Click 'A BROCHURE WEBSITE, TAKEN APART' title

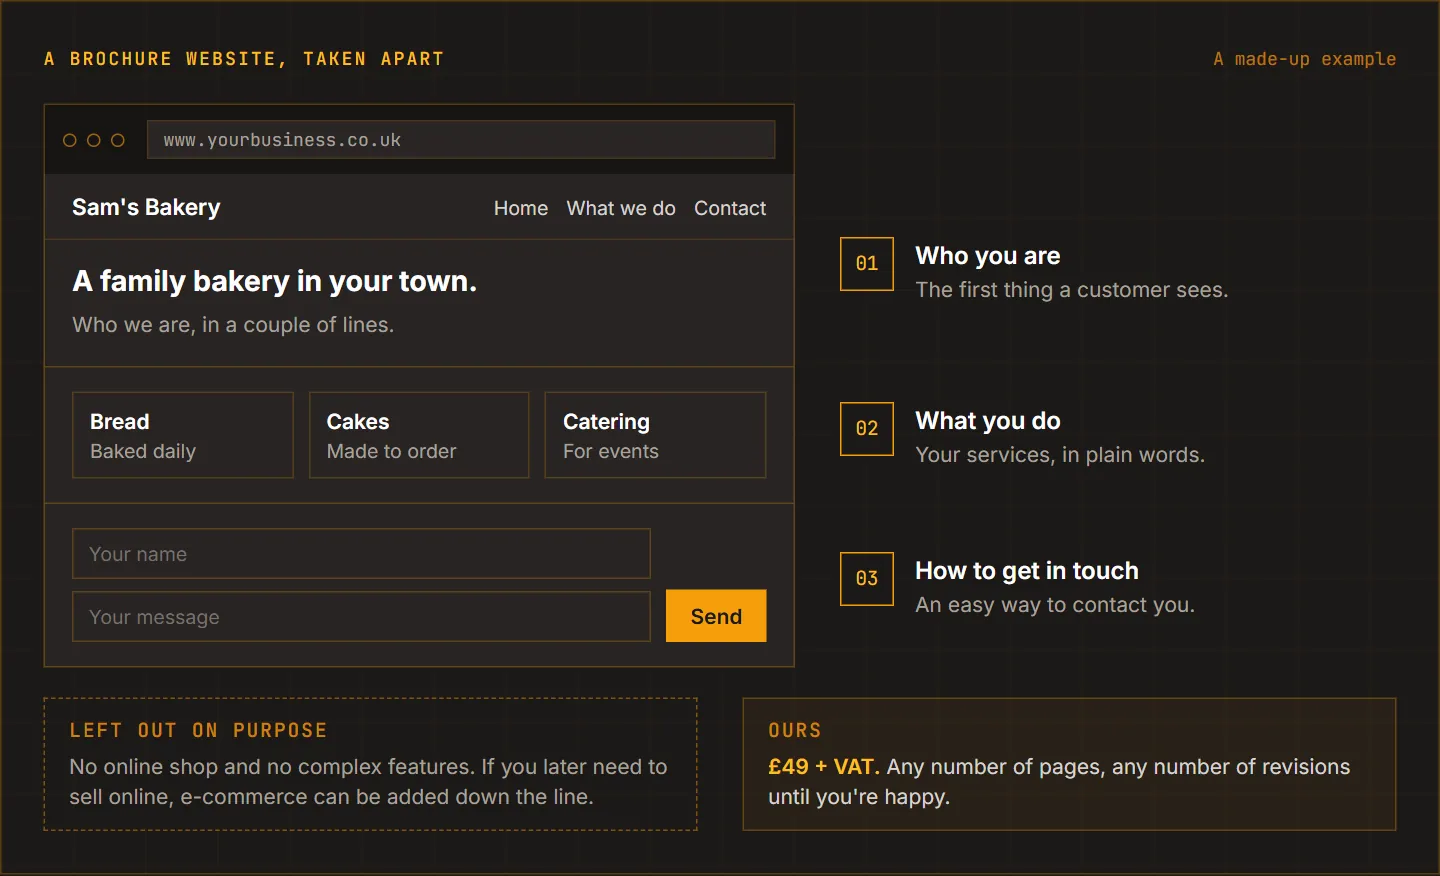click(244, 59)
